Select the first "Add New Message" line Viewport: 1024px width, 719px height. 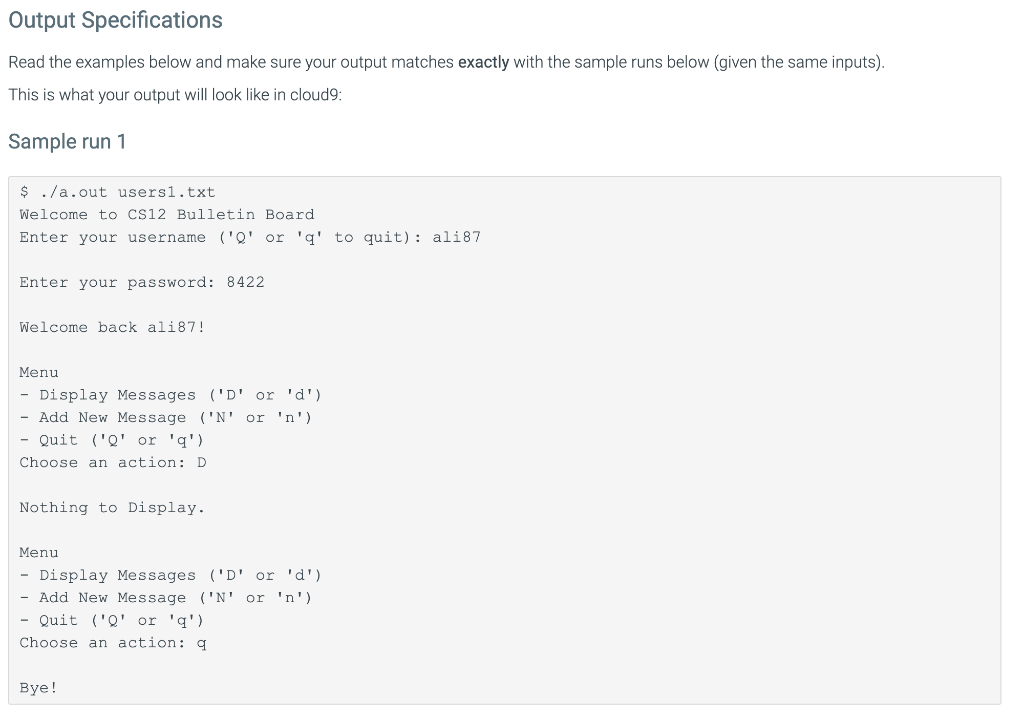click(x=166, y=417)
